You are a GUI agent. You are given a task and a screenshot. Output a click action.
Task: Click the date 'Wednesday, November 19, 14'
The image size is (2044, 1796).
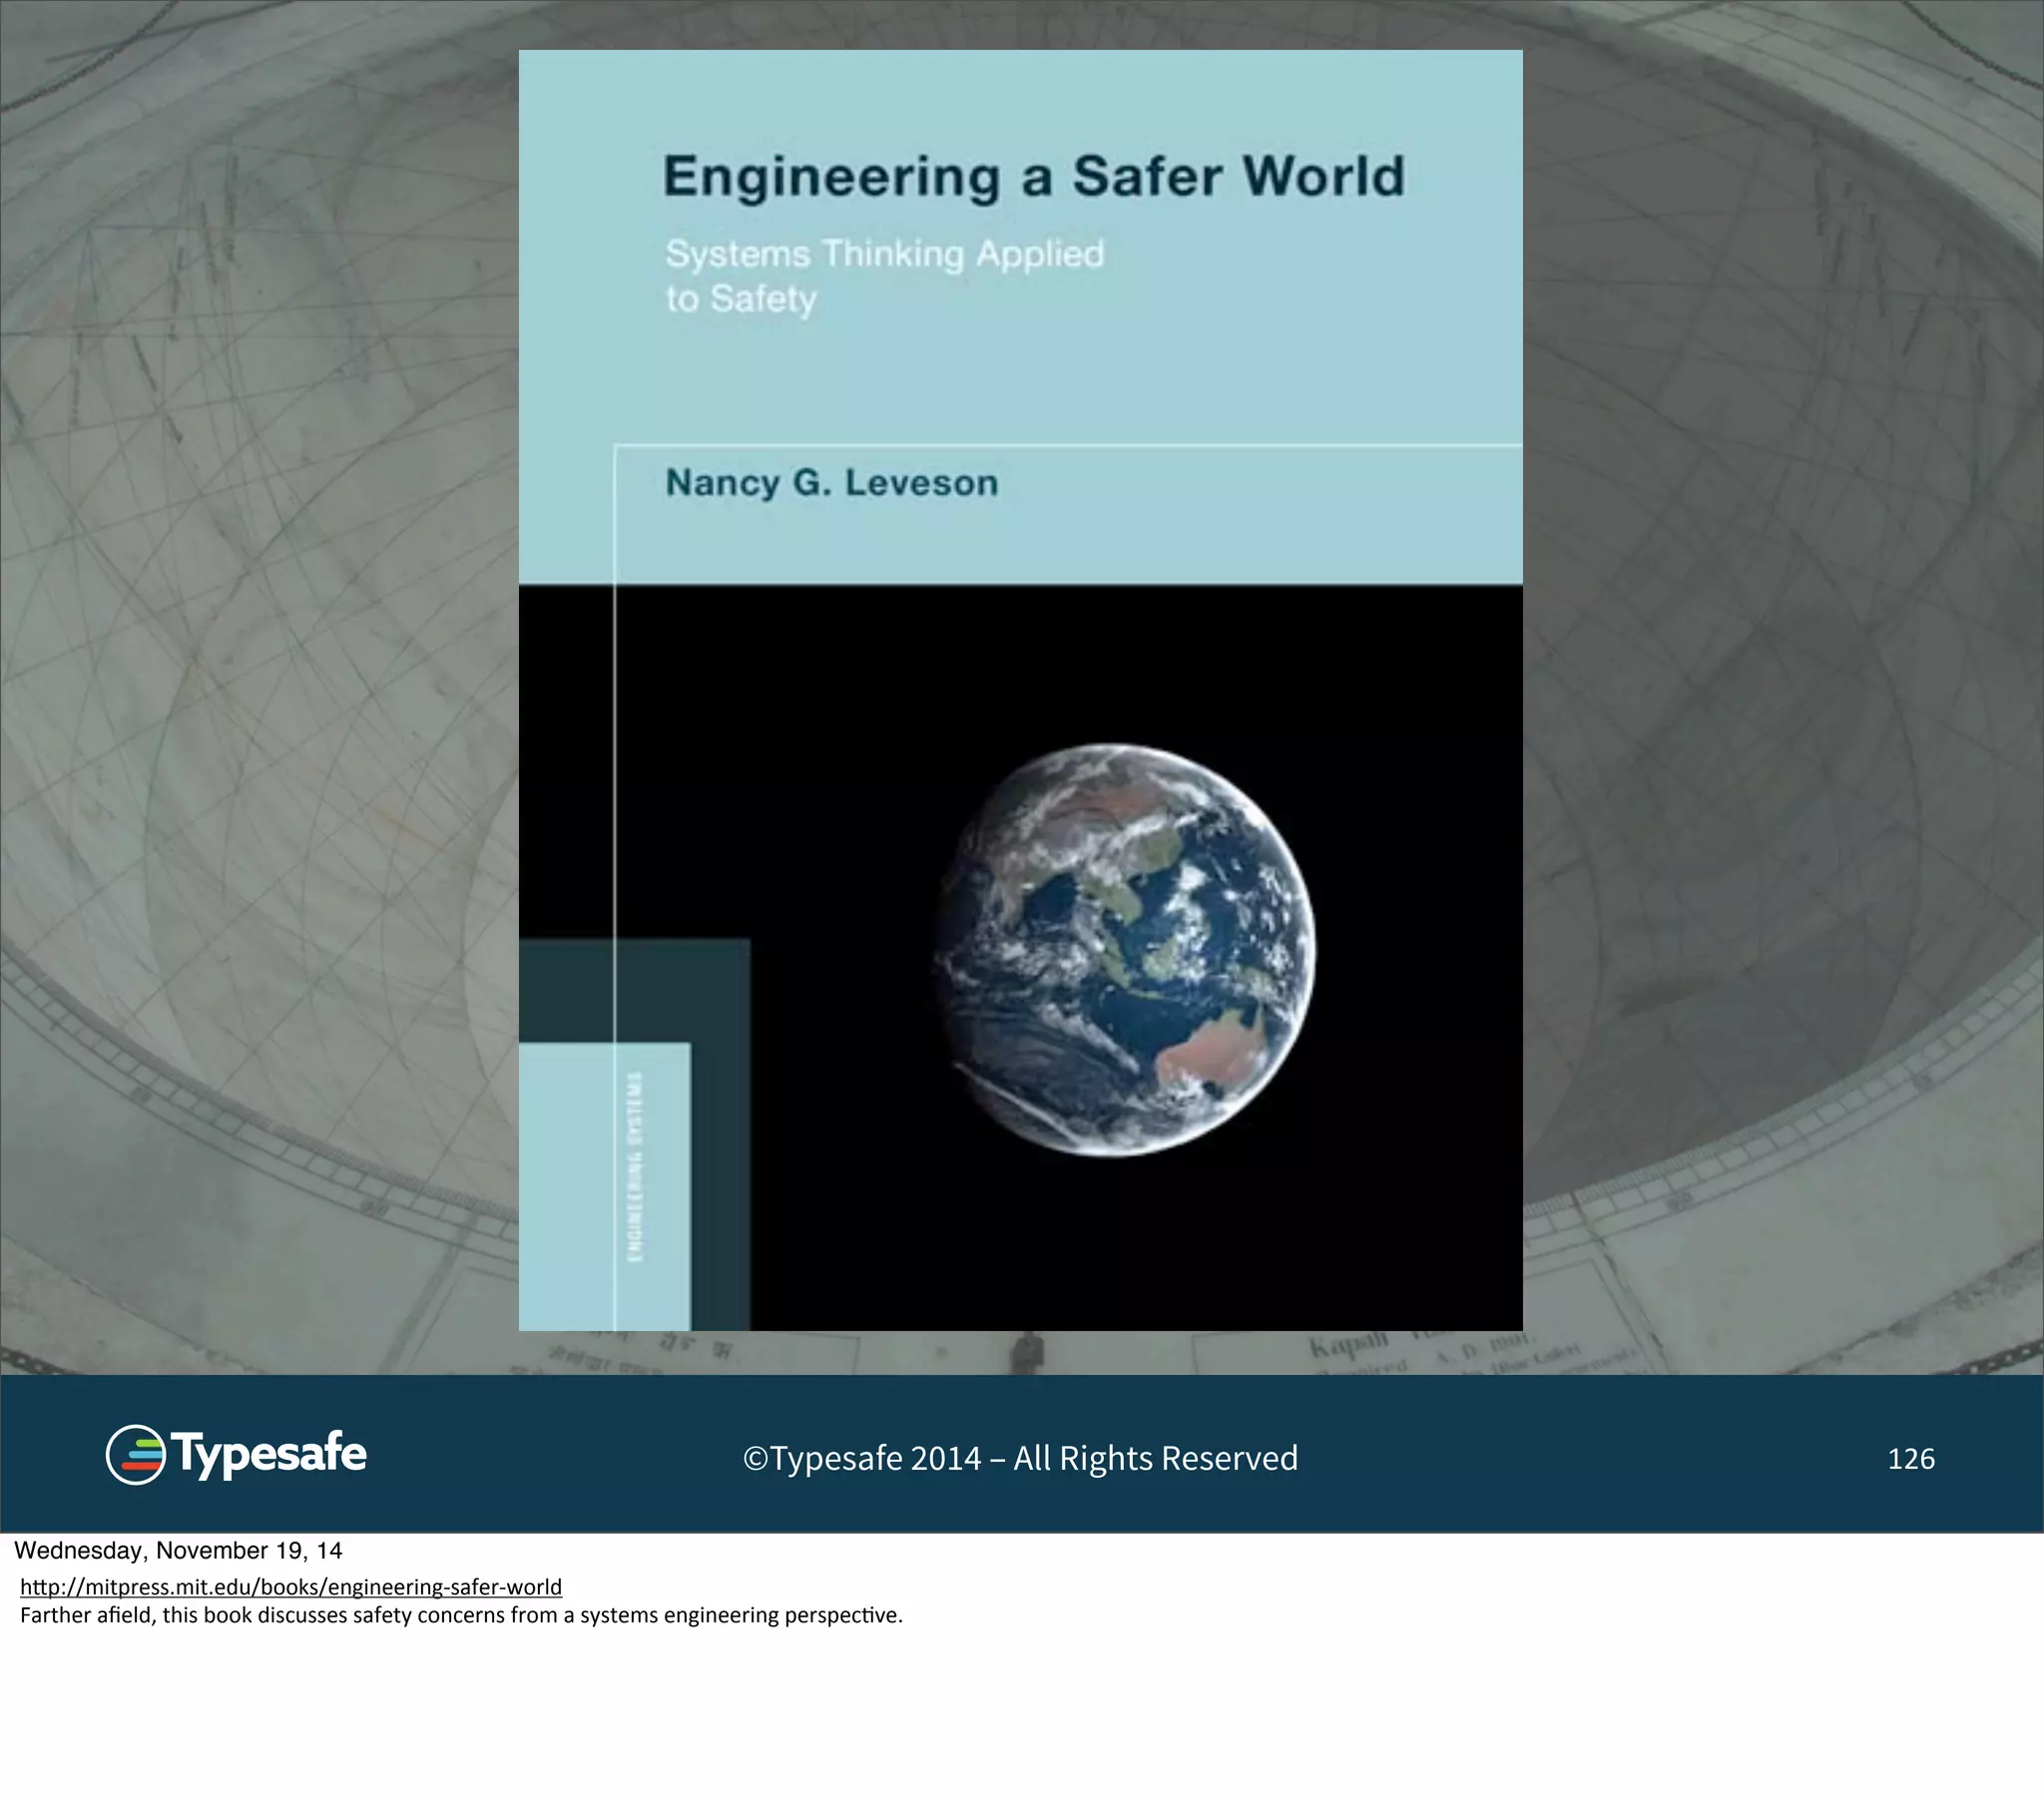pyautogui.click(x=178, y=1551)
